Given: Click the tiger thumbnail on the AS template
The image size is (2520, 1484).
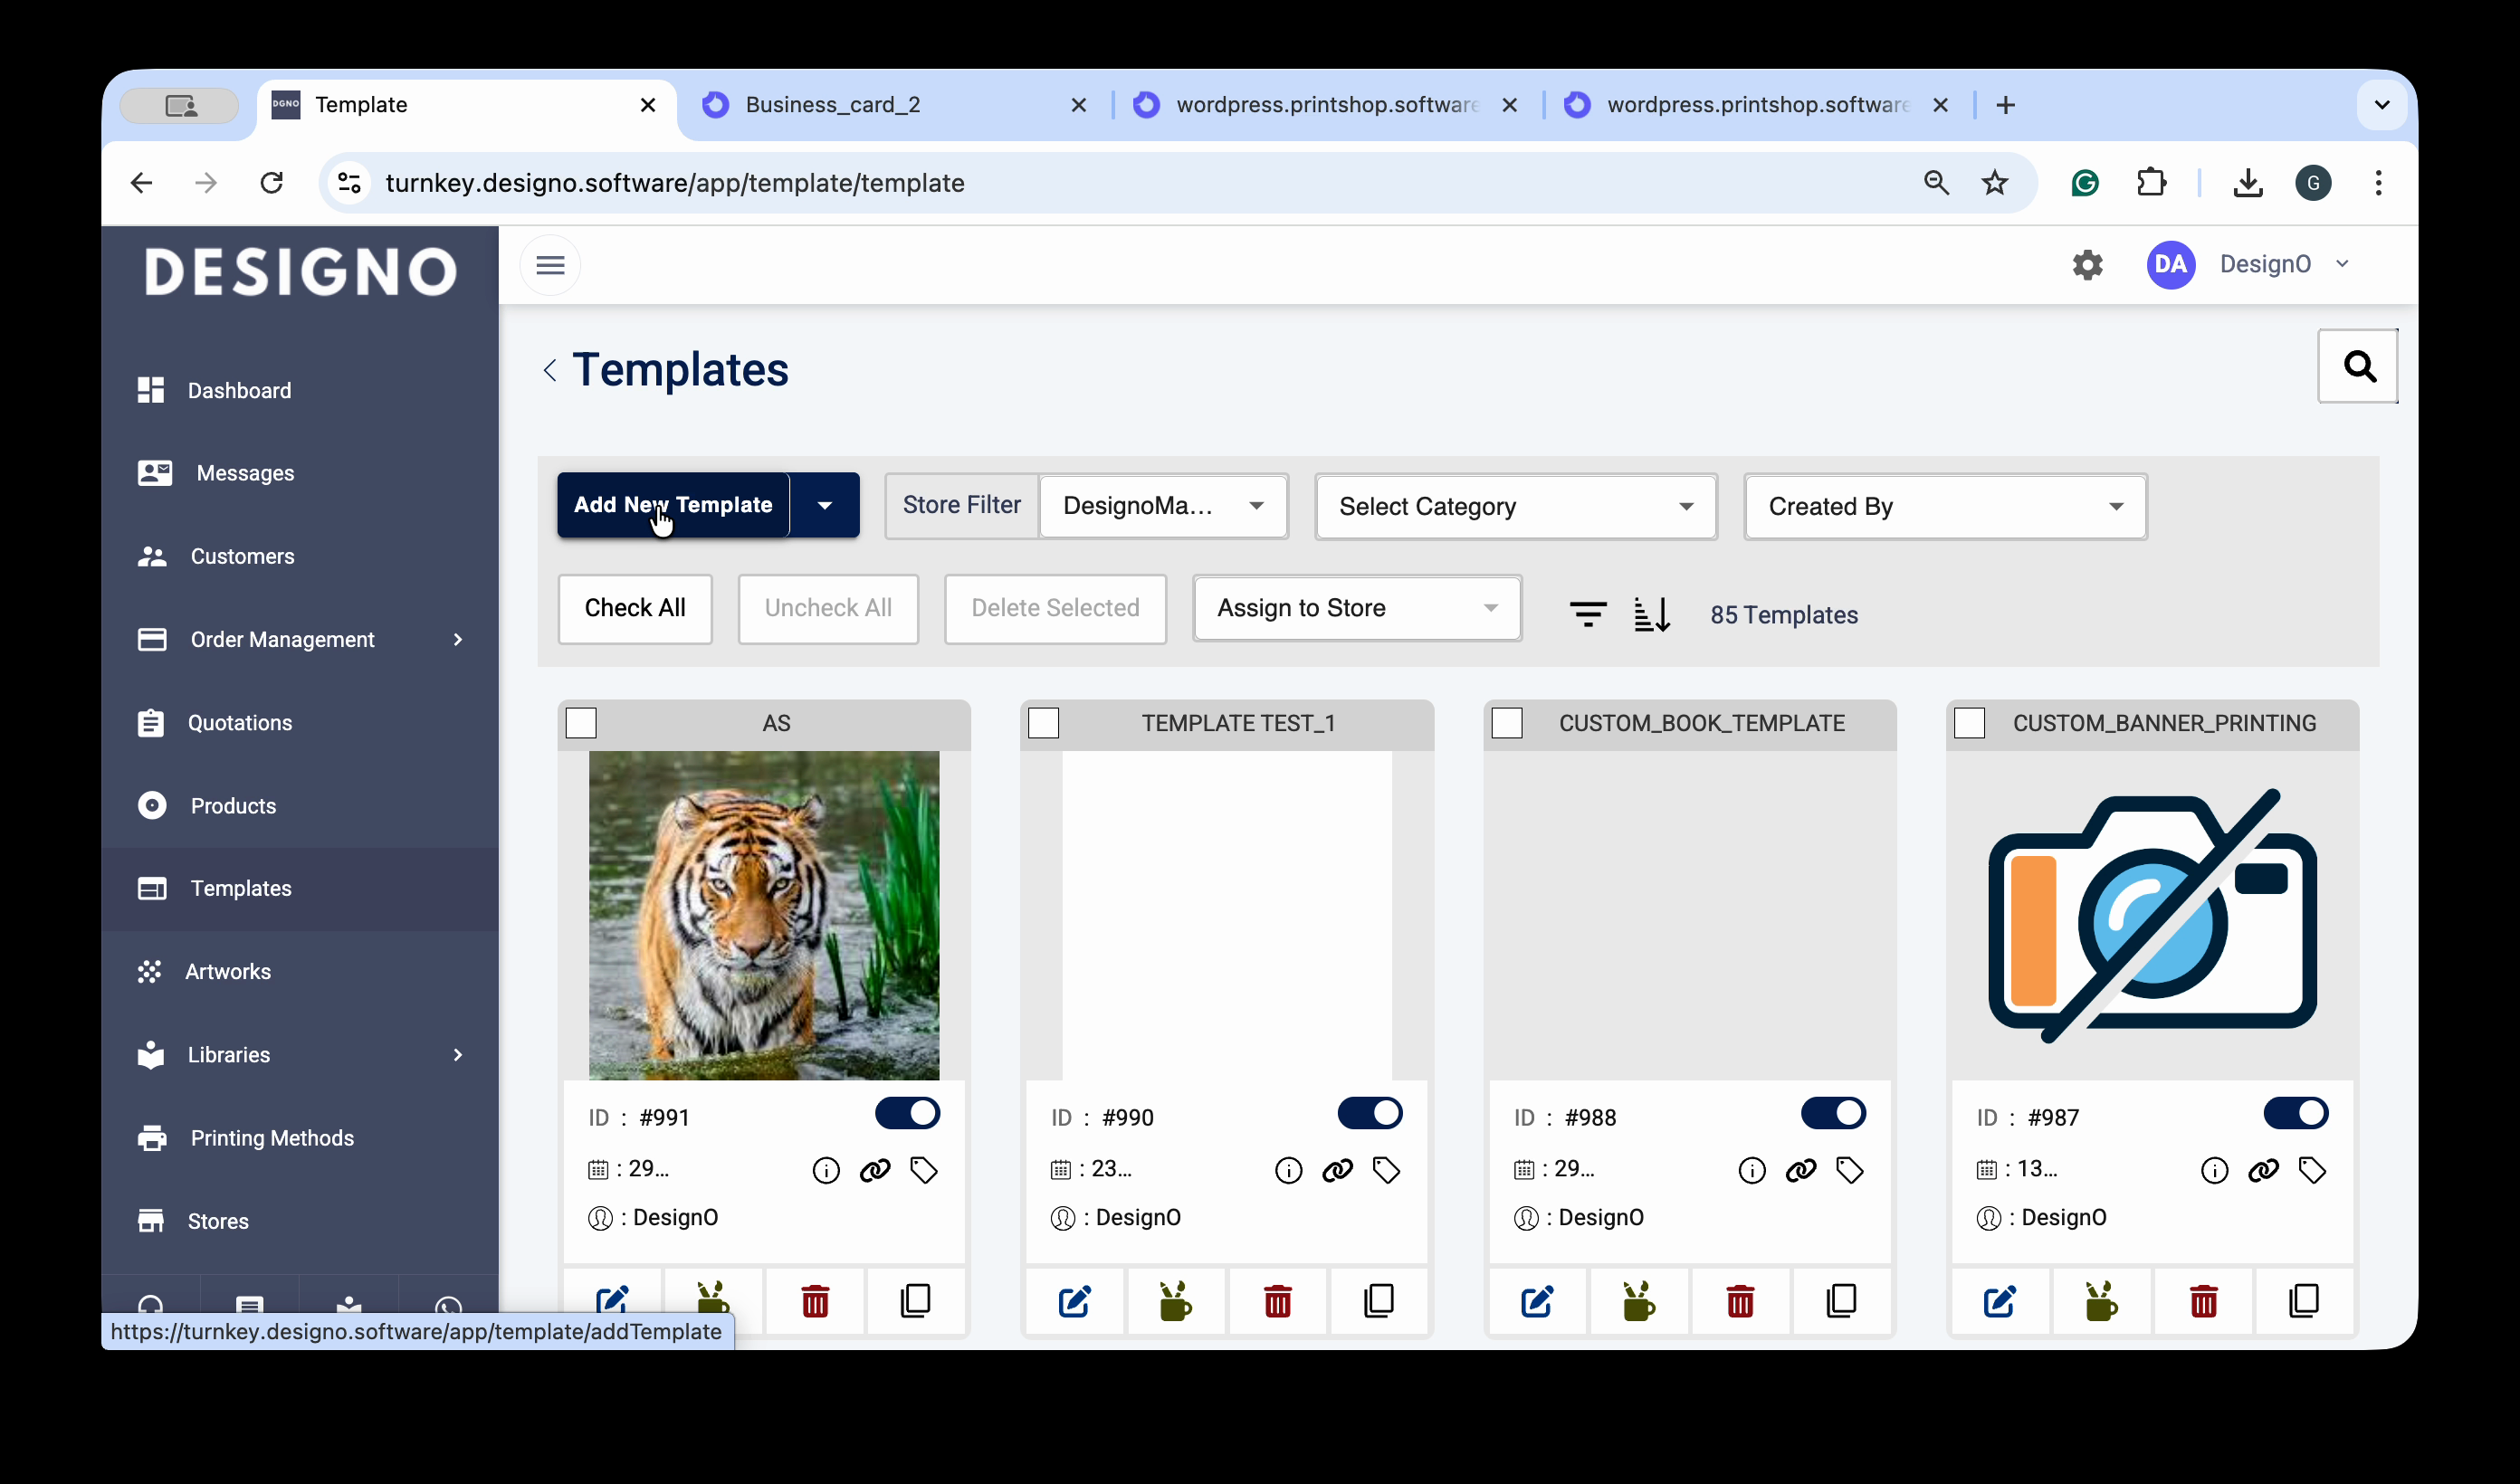Looking at the screenshot, I should click(x=764, y=915).
